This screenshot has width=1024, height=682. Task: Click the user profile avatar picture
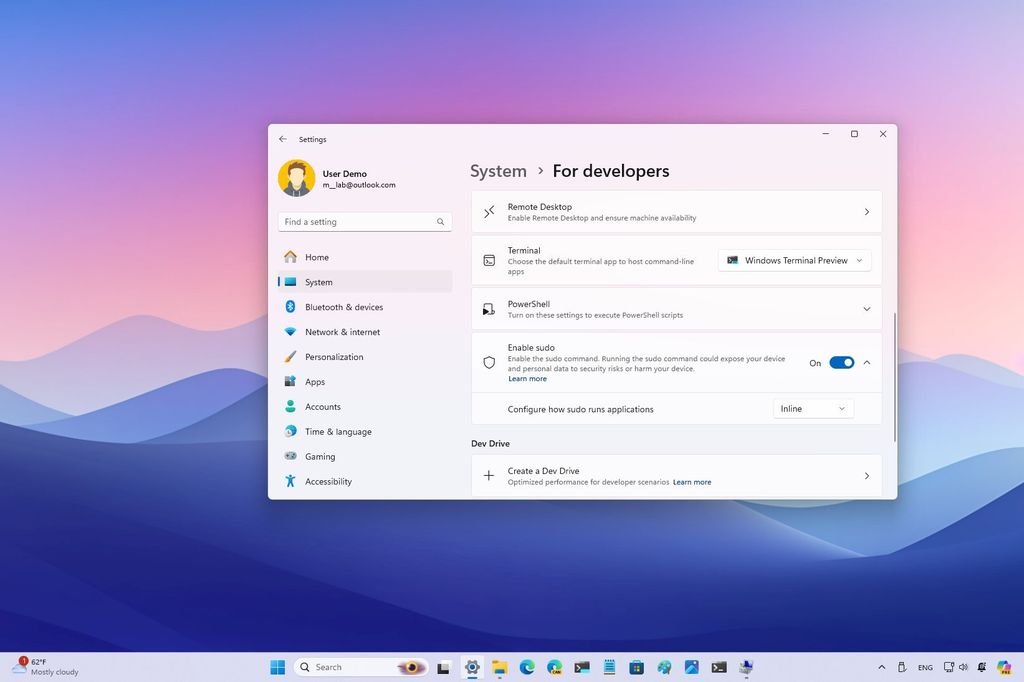point(296,178)
